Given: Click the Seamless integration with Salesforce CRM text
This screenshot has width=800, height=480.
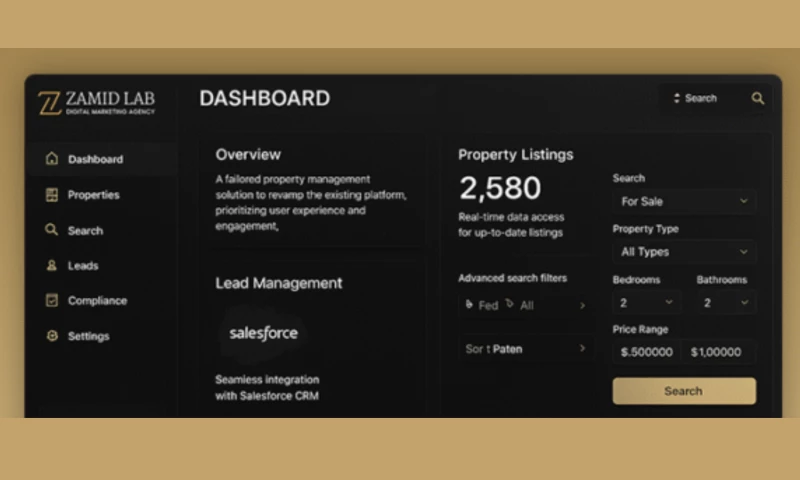Looking at the screenshot, I should click(x=267, y=388).
